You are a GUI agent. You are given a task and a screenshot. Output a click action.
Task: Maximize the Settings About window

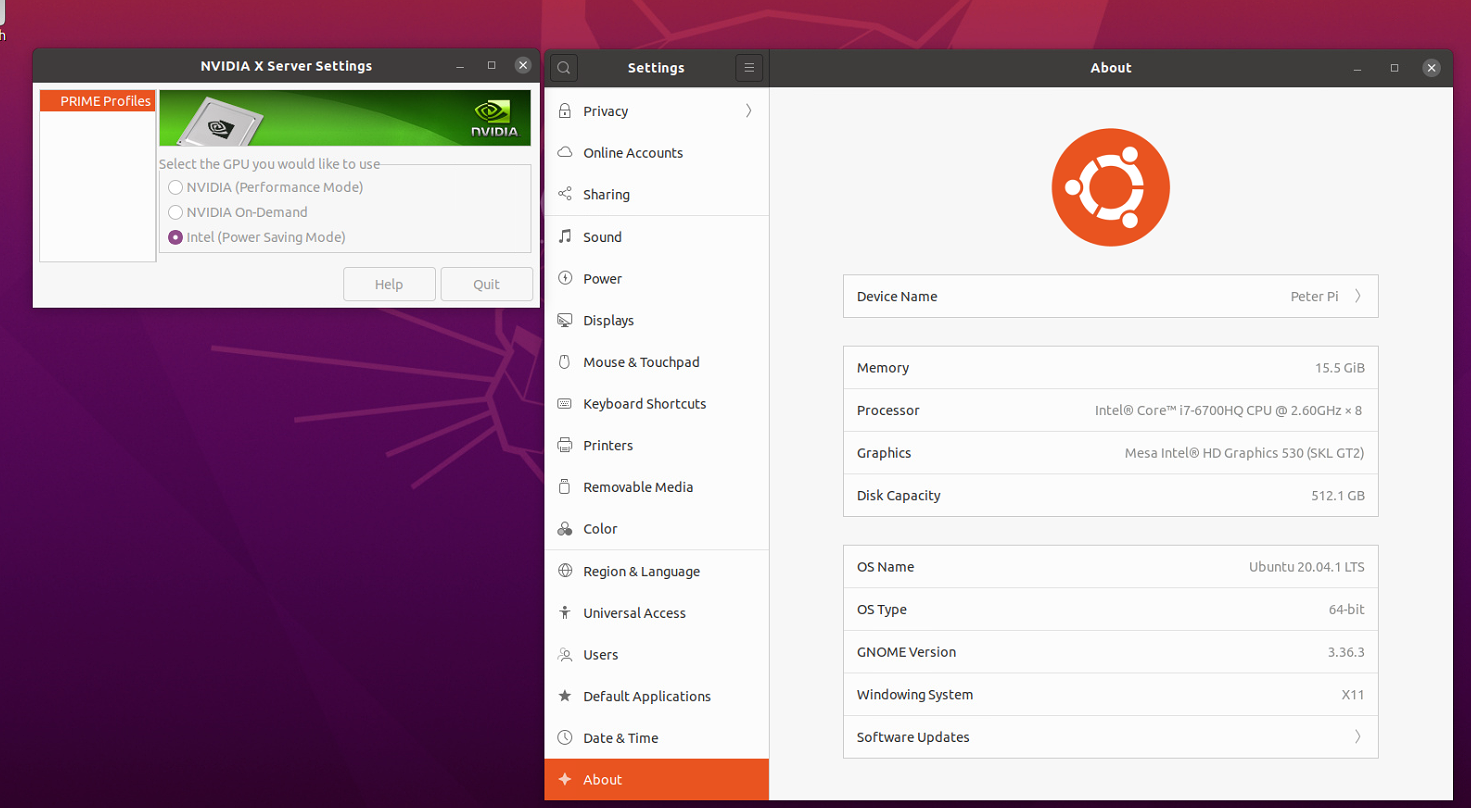1394,68
